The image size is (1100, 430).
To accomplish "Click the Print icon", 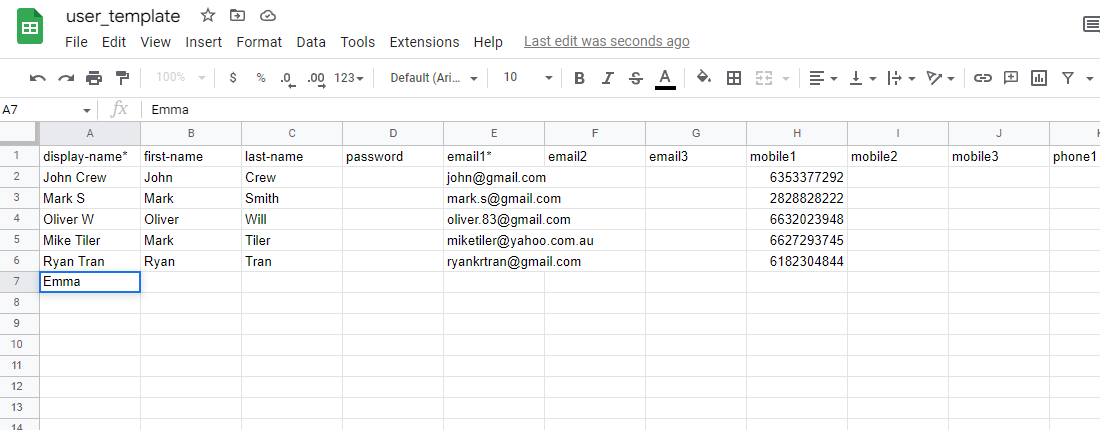I will click(94, 78).
